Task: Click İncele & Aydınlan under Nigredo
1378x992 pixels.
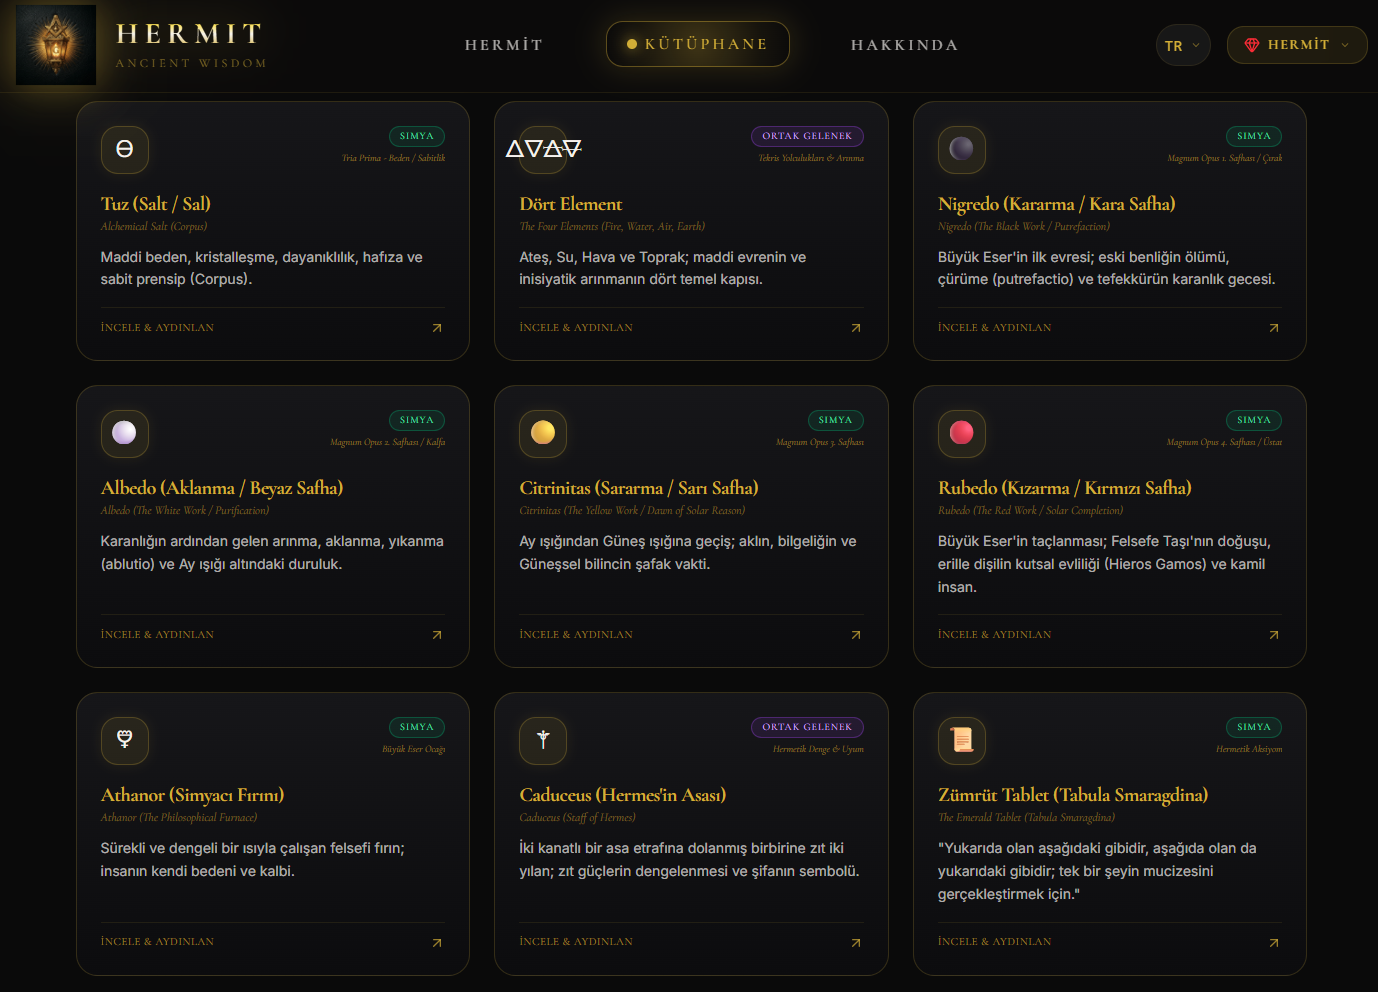Action: pos(995,328)
